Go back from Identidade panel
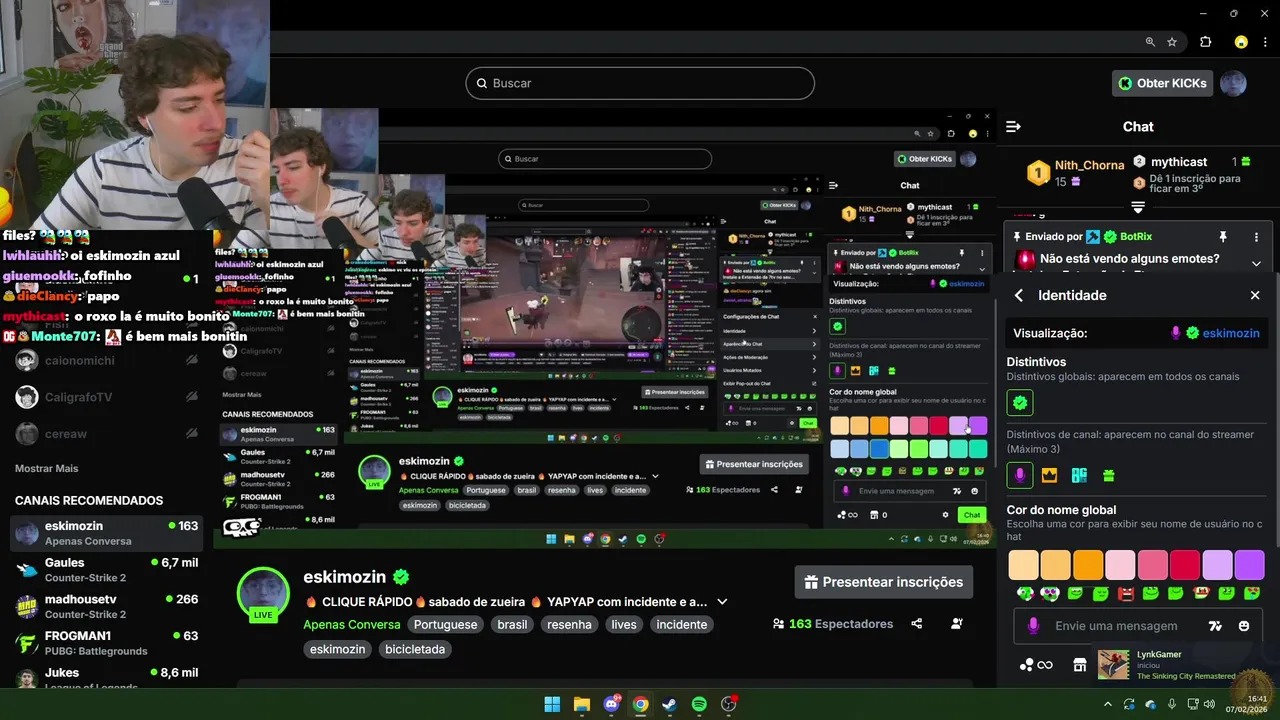This screenshot has height=720, width=1280. (1019, 295)
